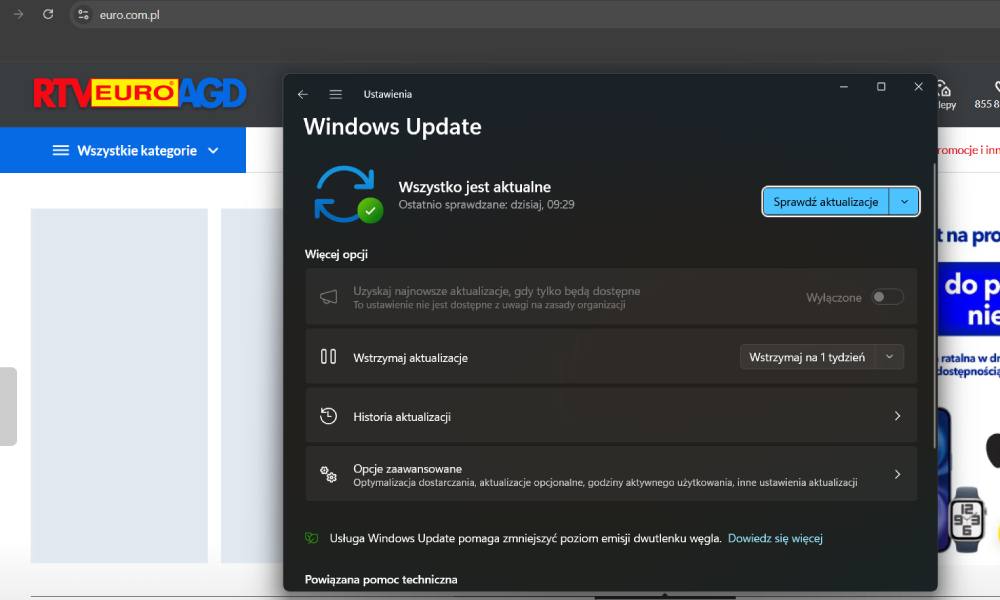
Task: Open the Settings hamburger navigation menu
Action: pos(336,94)
